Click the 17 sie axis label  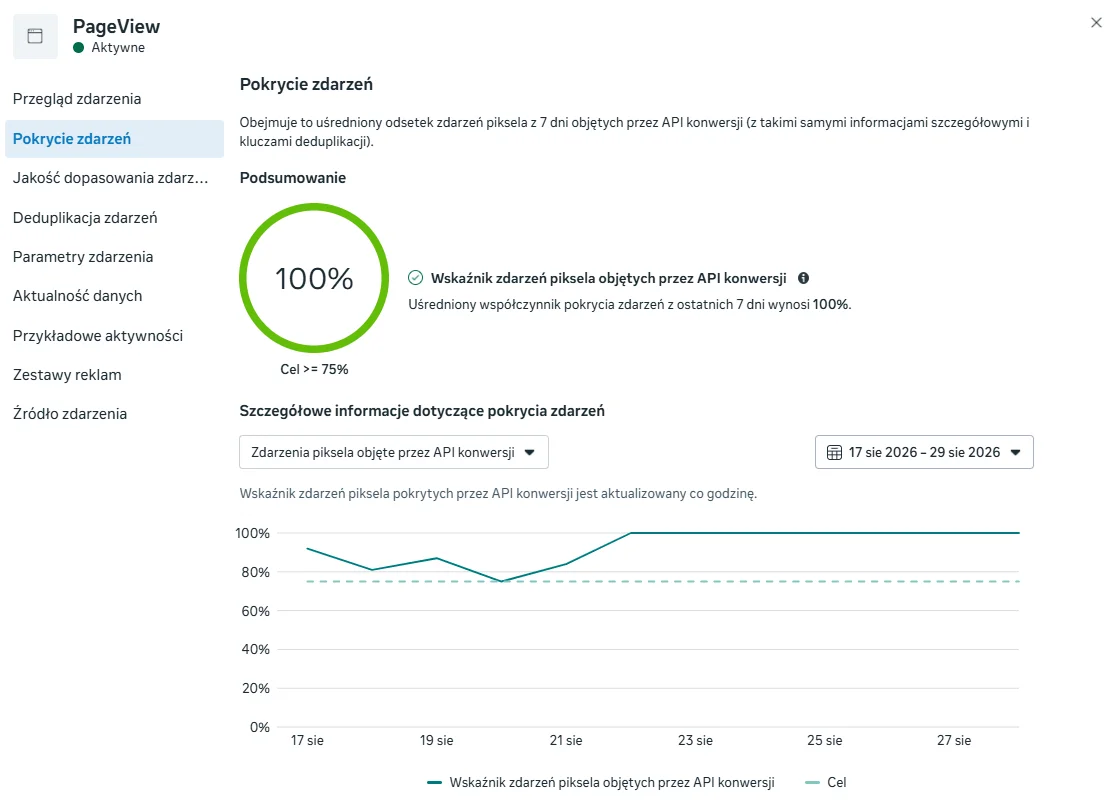pyautogui.click(x=307, y=741)
